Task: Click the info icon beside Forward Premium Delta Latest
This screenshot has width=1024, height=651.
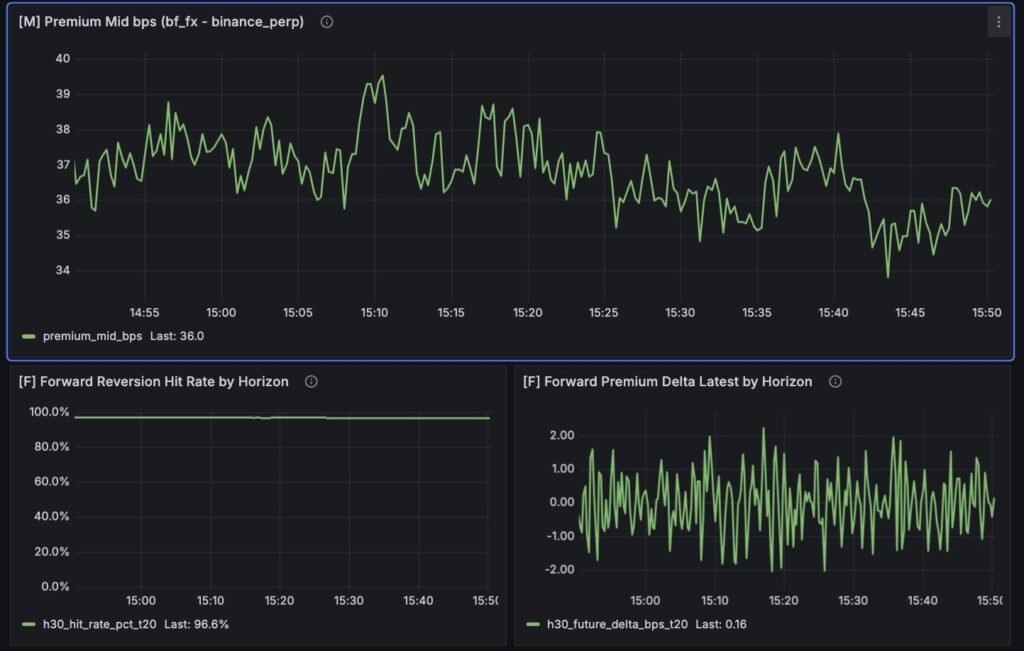Action: tap(835, 382)
